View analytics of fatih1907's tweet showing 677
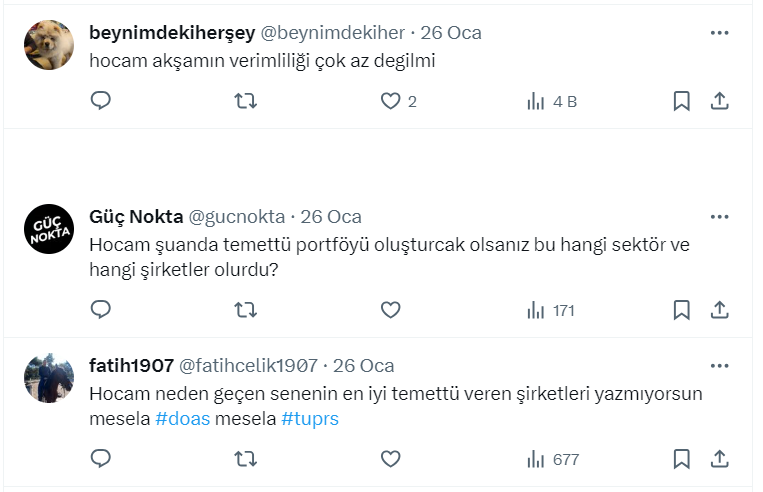This screenshot has width=763, height=492. (x=553, y=459)
